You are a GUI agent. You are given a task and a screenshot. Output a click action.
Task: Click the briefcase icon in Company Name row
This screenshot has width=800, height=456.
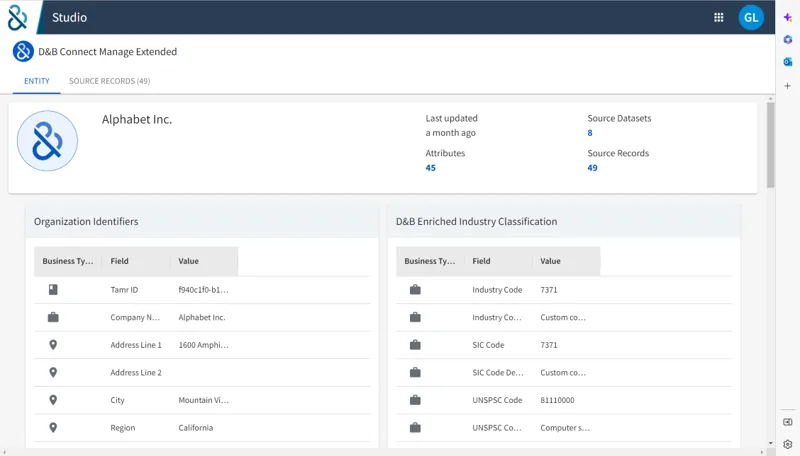[53, 317]
